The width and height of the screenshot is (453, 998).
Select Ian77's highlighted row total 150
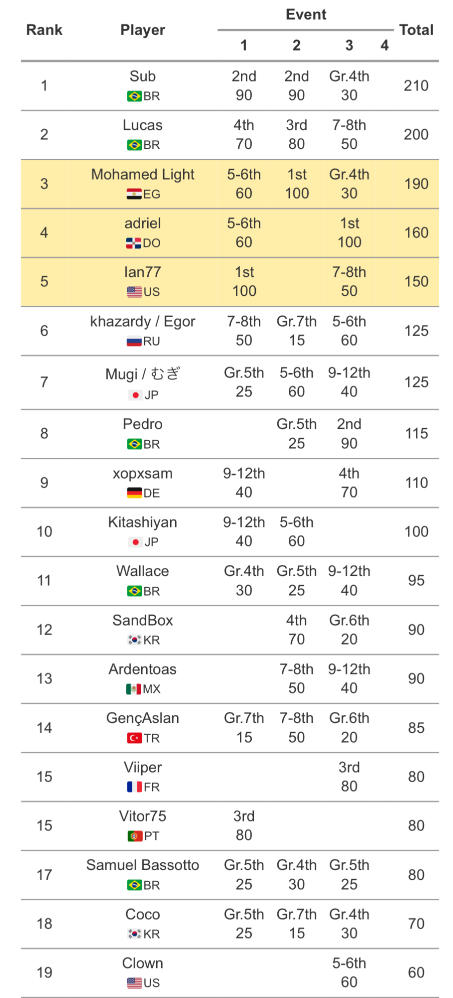tap(416, 281)
